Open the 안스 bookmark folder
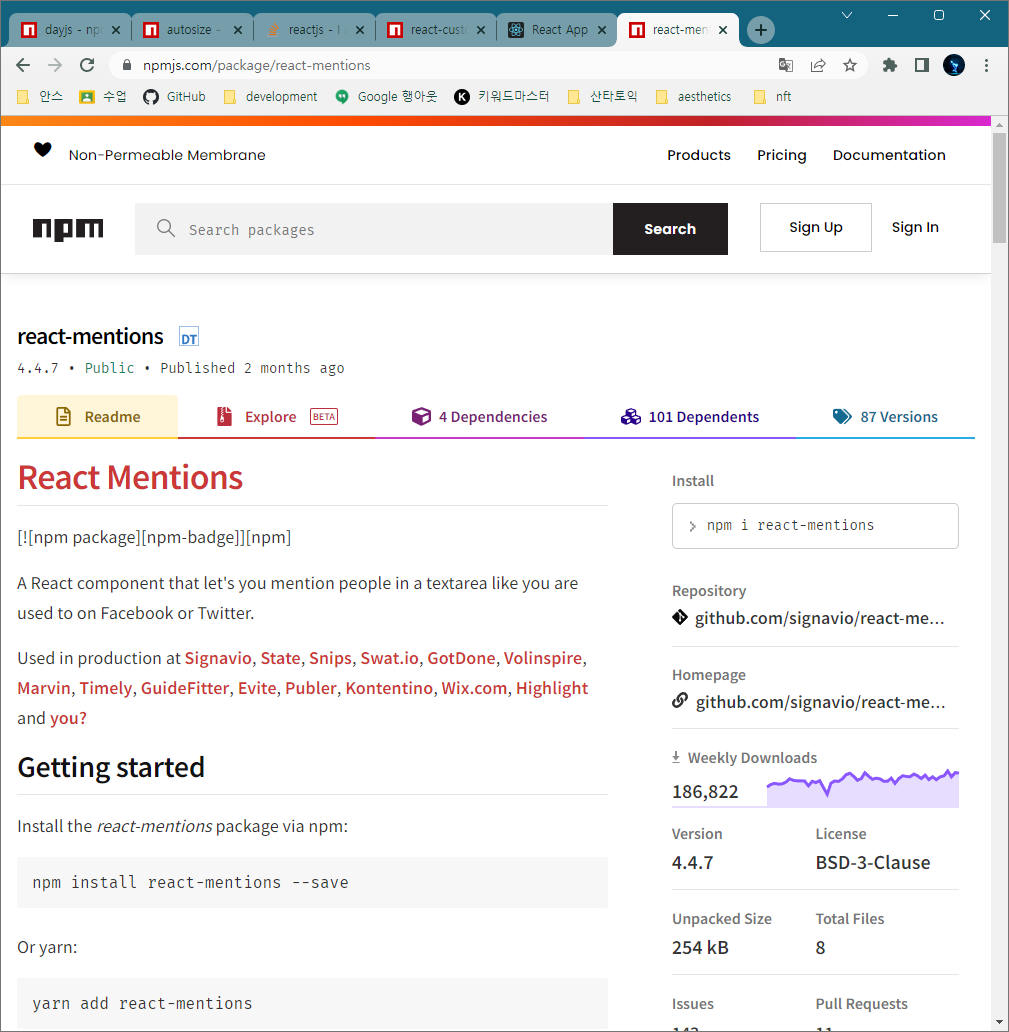The width and height of the screenshot is (1009, 1032). click(39, 97)
